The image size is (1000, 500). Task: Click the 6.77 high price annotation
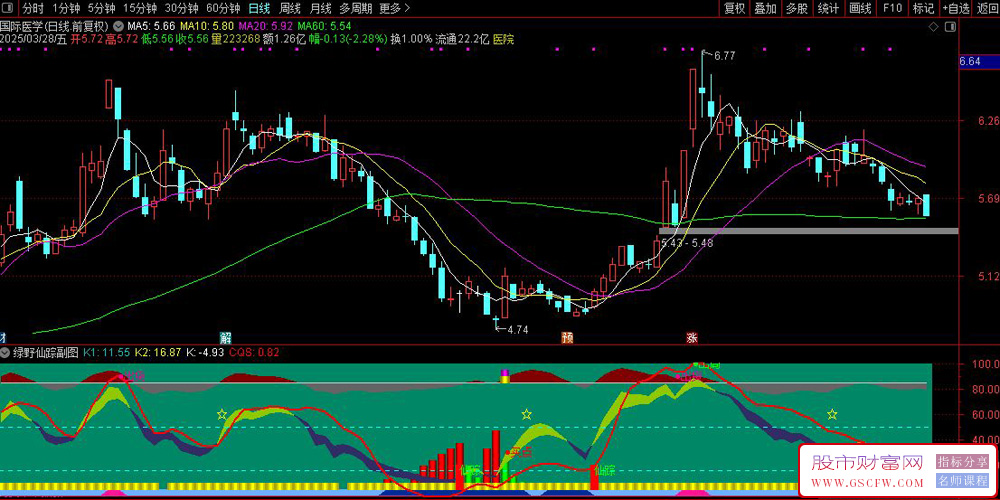(x=724, y=56)
